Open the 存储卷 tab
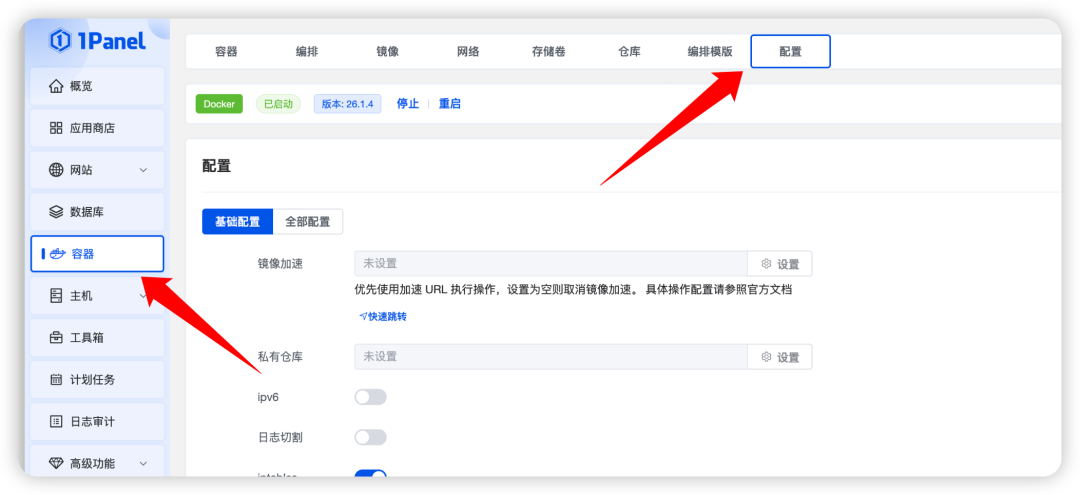 (549, 52)
